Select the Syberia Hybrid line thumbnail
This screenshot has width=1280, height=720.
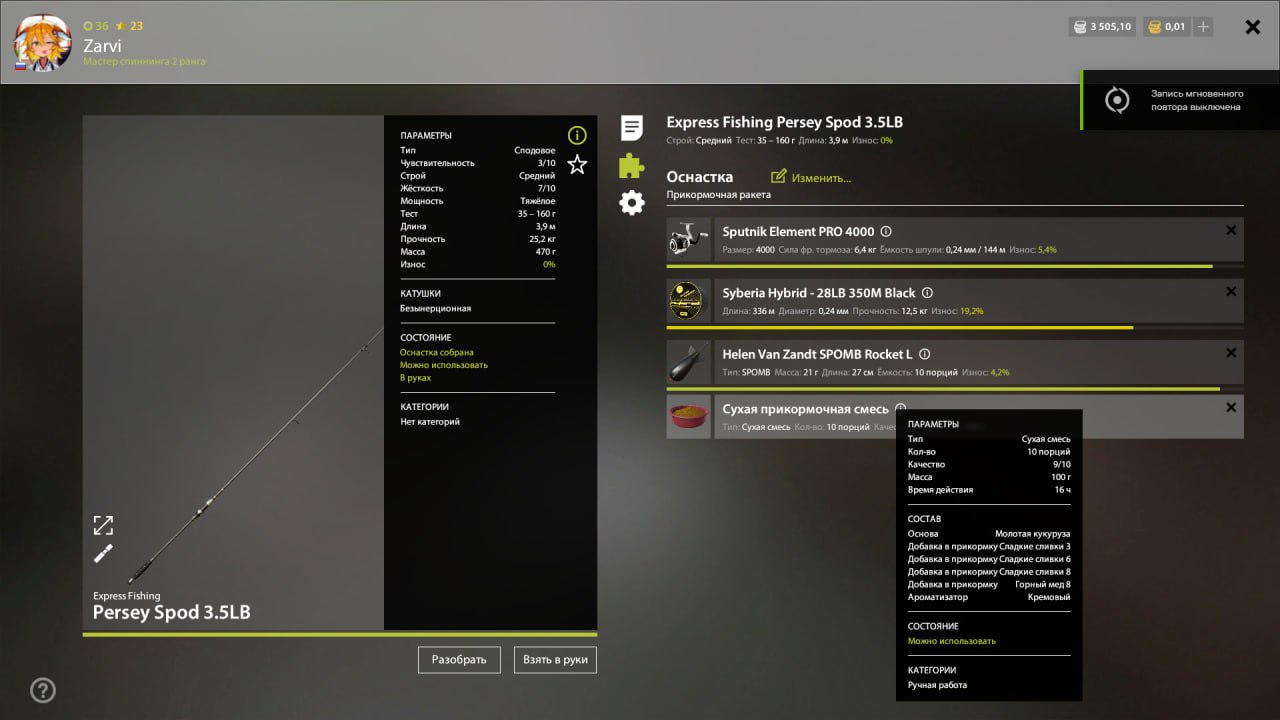click(689, 301)
